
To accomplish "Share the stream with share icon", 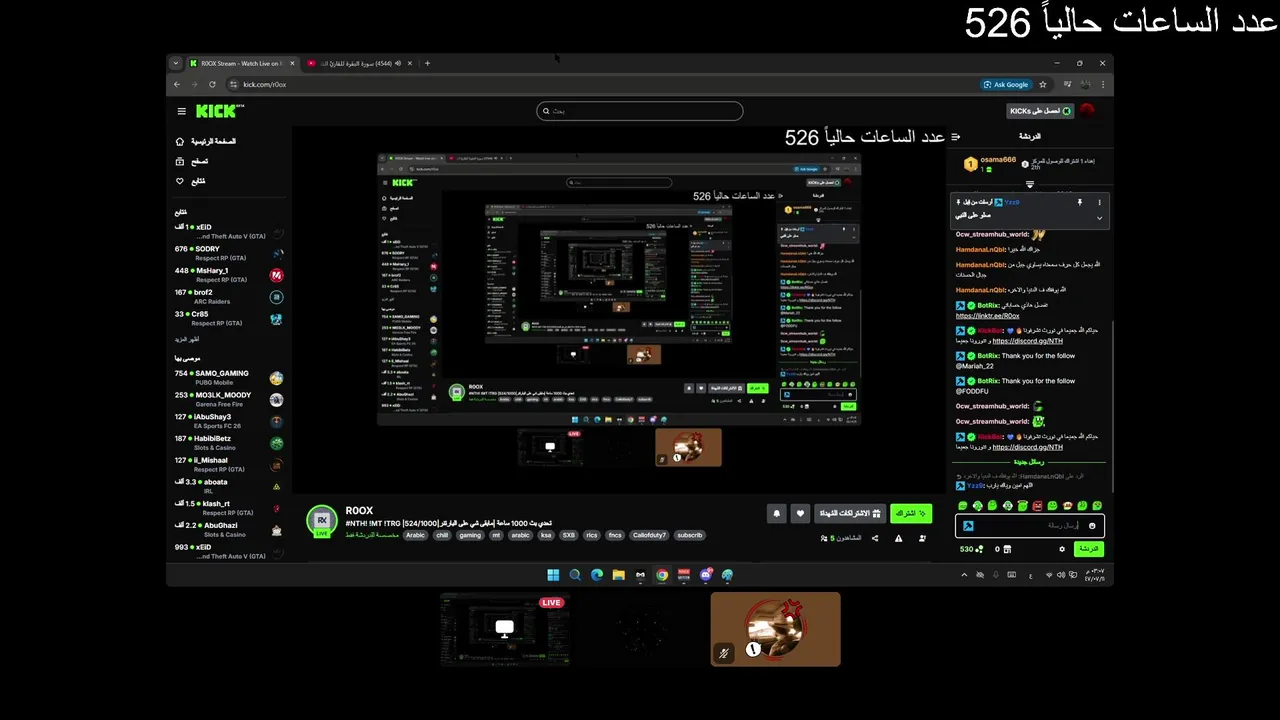I will (875, 538).
